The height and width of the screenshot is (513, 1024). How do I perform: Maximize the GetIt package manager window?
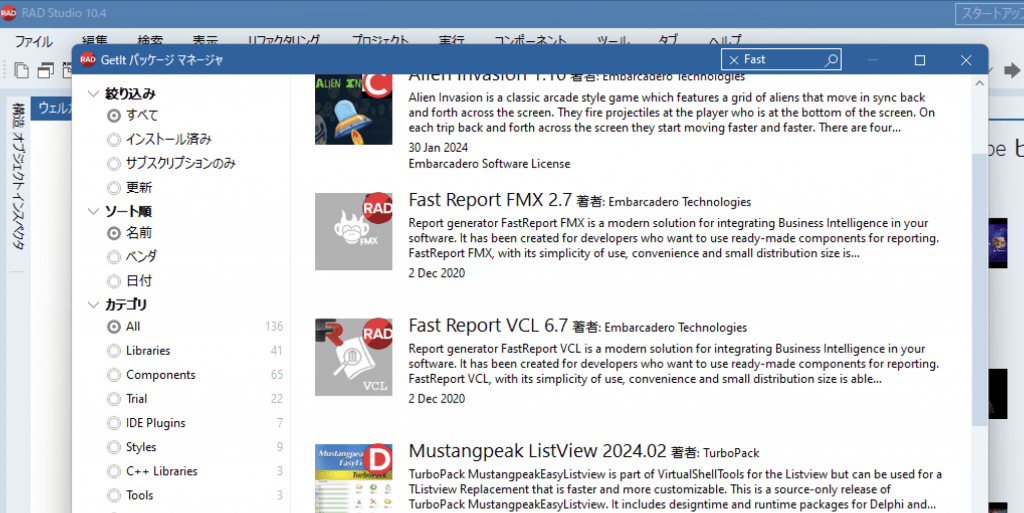[920, 60]
